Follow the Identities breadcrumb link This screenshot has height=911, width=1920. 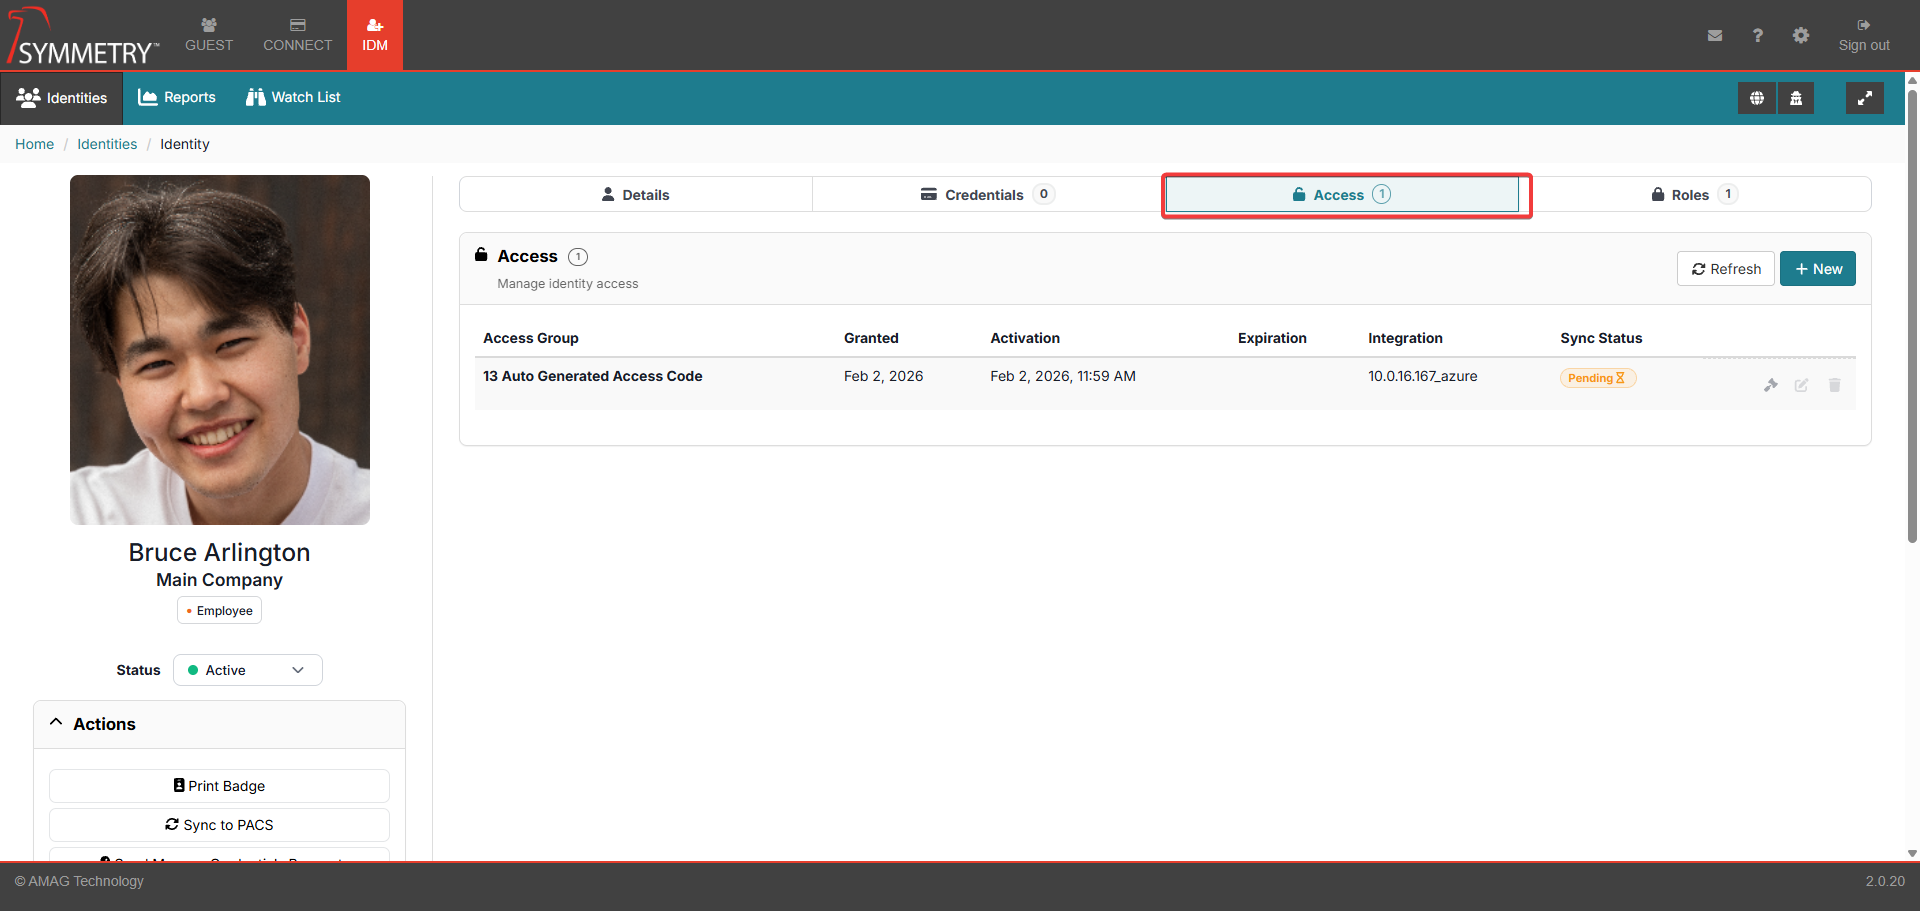click(107, 144)
